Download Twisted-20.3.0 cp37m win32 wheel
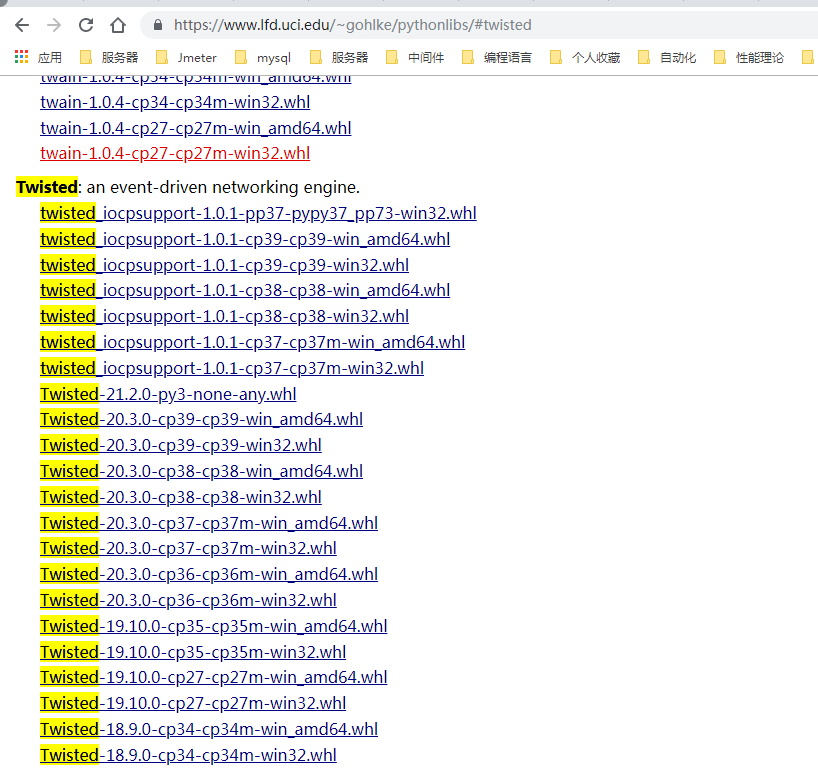Viewport: 818px width, 782px height. click(188, 548)
